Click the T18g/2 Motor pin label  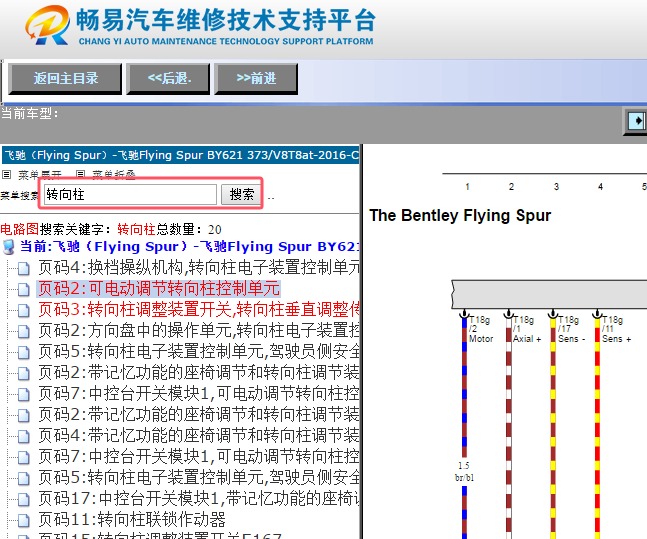(481, 329)
